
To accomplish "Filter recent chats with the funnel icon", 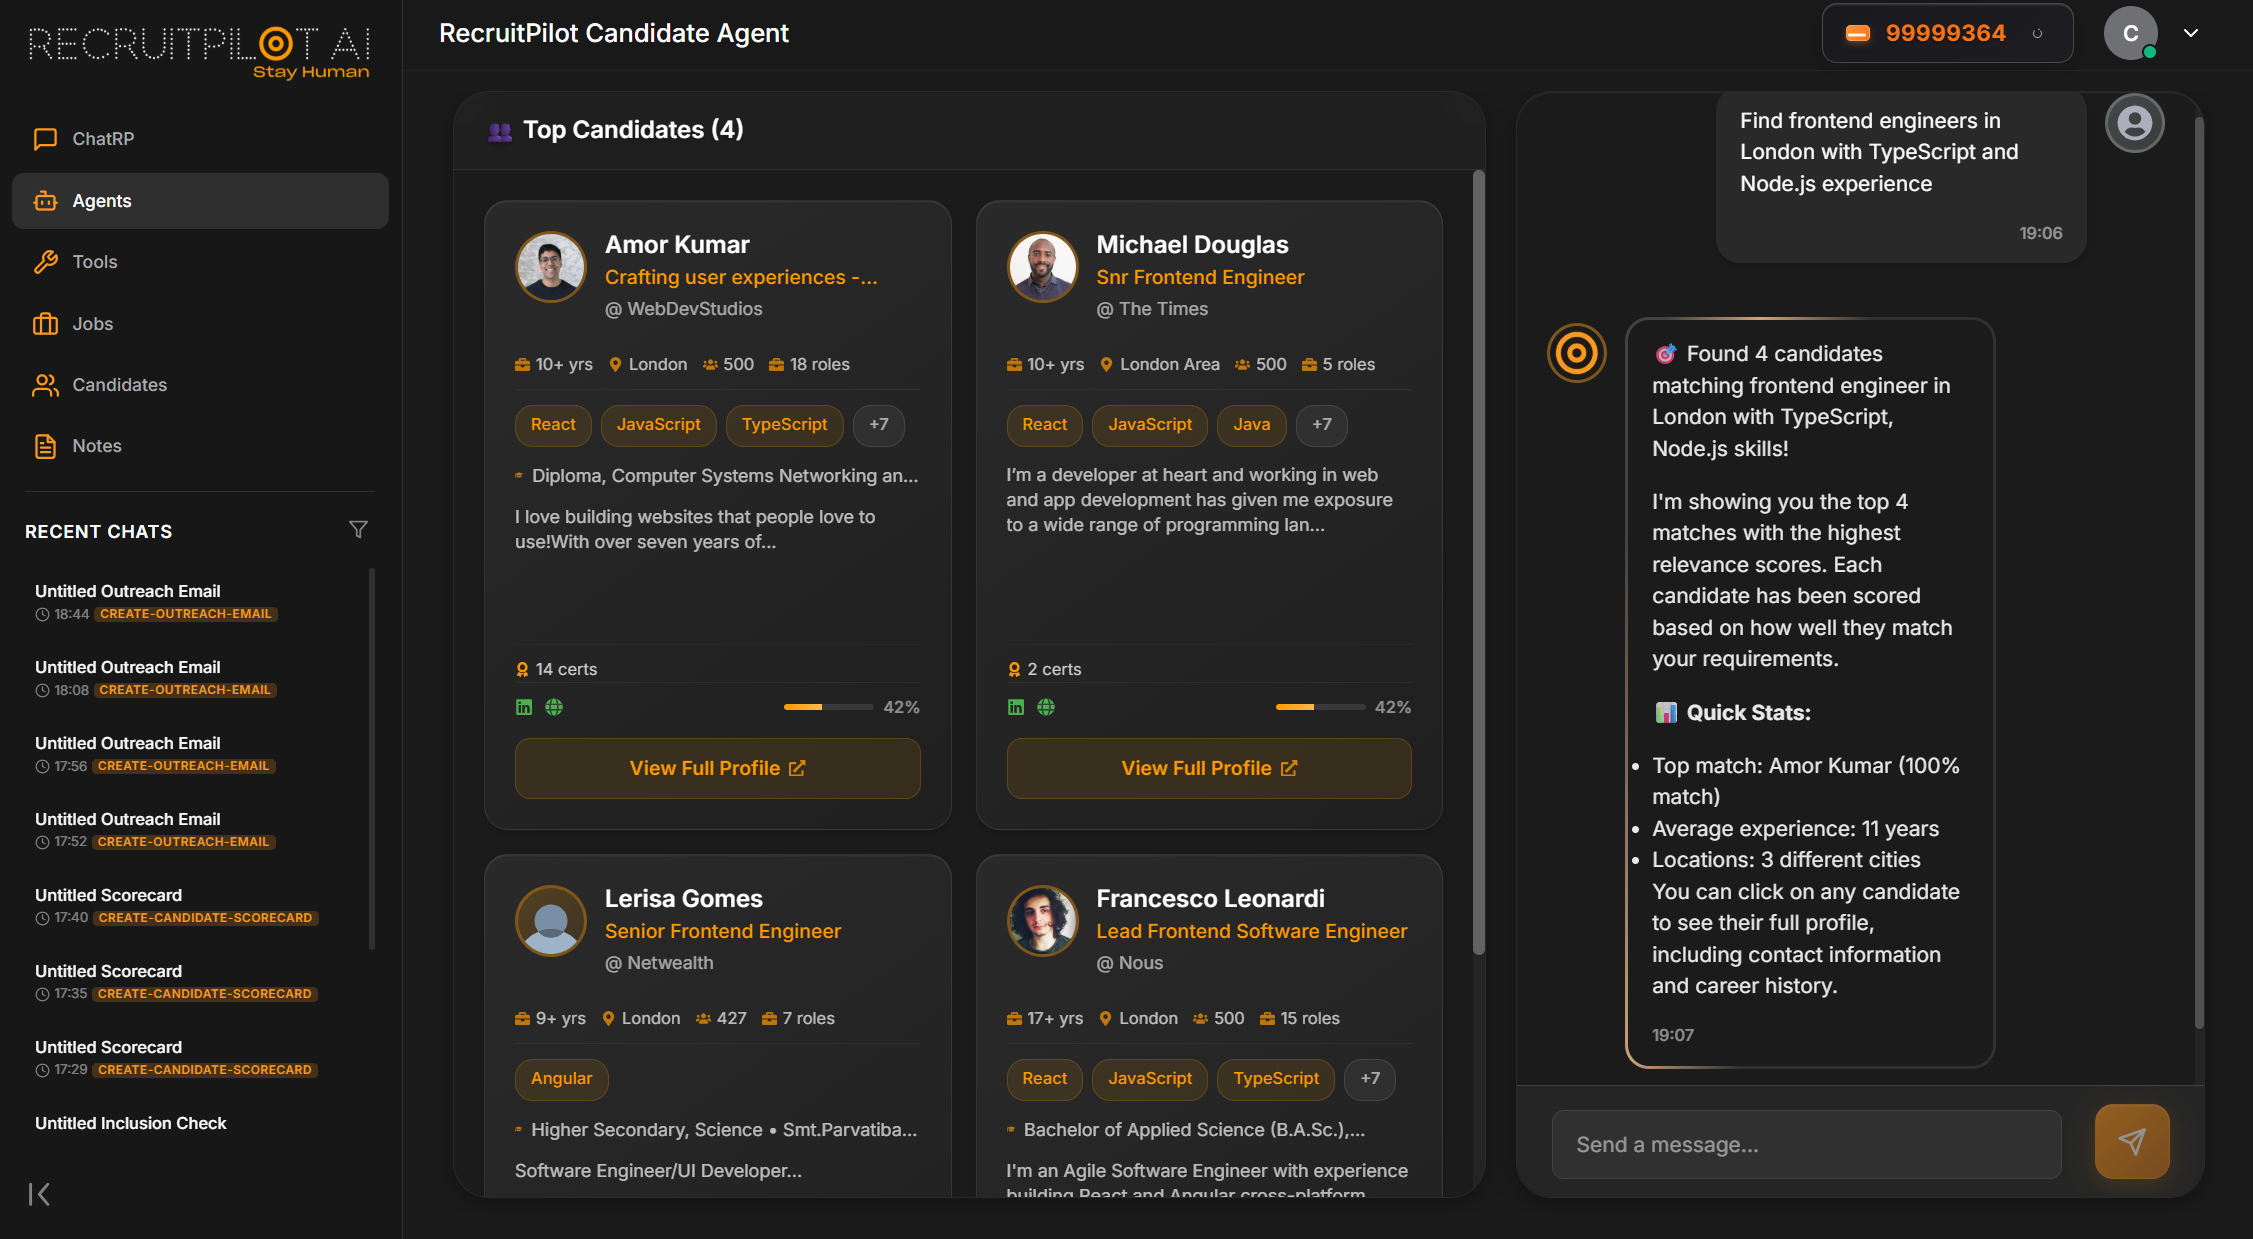I will (358, 530).
